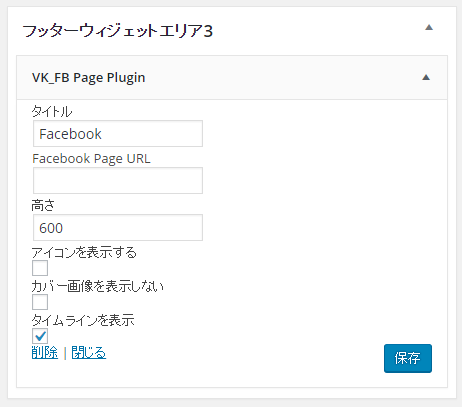Screen dimensions: 462x407
Task: Click the 削除 link to delete widget
Action: point(45,353)
